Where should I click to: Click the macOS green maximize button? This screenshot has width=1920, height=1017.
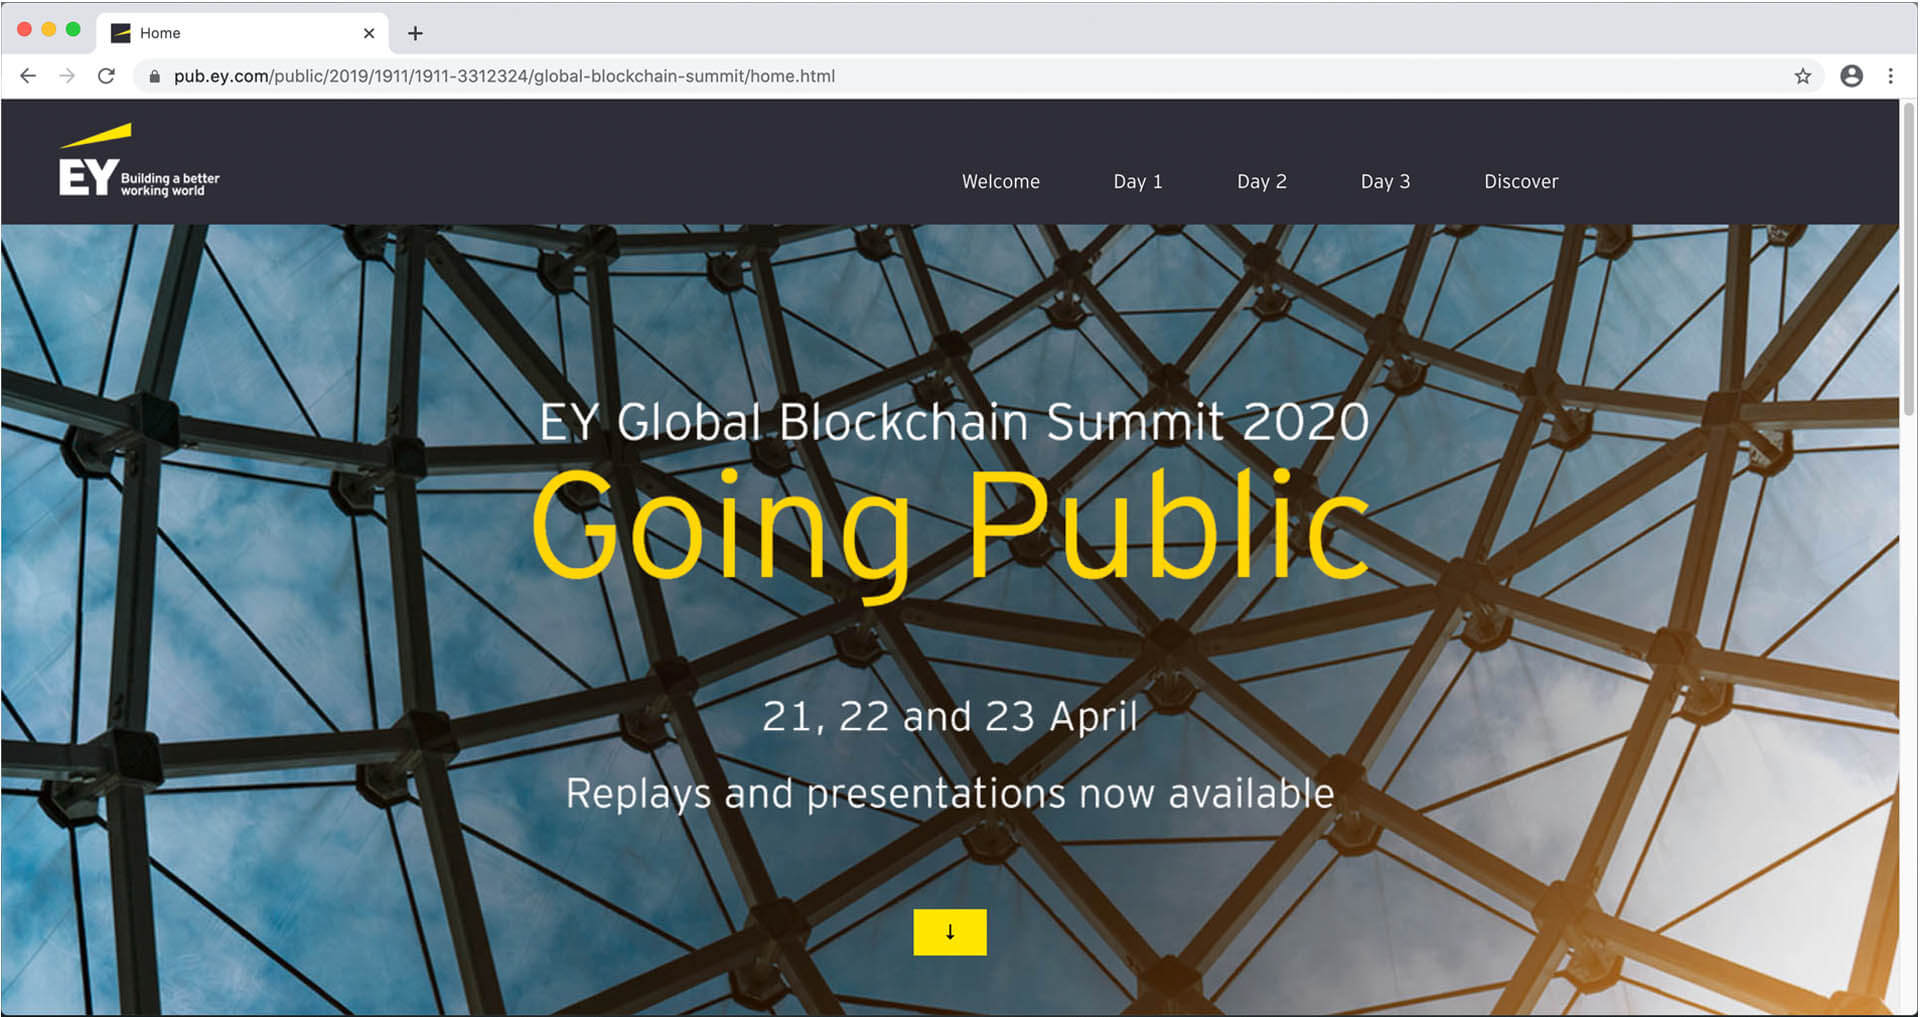(x=73, y=29)
